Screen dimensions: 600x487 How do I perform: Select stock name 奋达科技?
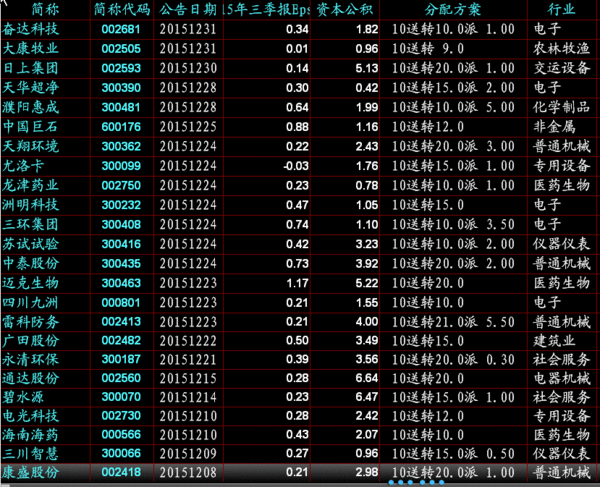30,29
